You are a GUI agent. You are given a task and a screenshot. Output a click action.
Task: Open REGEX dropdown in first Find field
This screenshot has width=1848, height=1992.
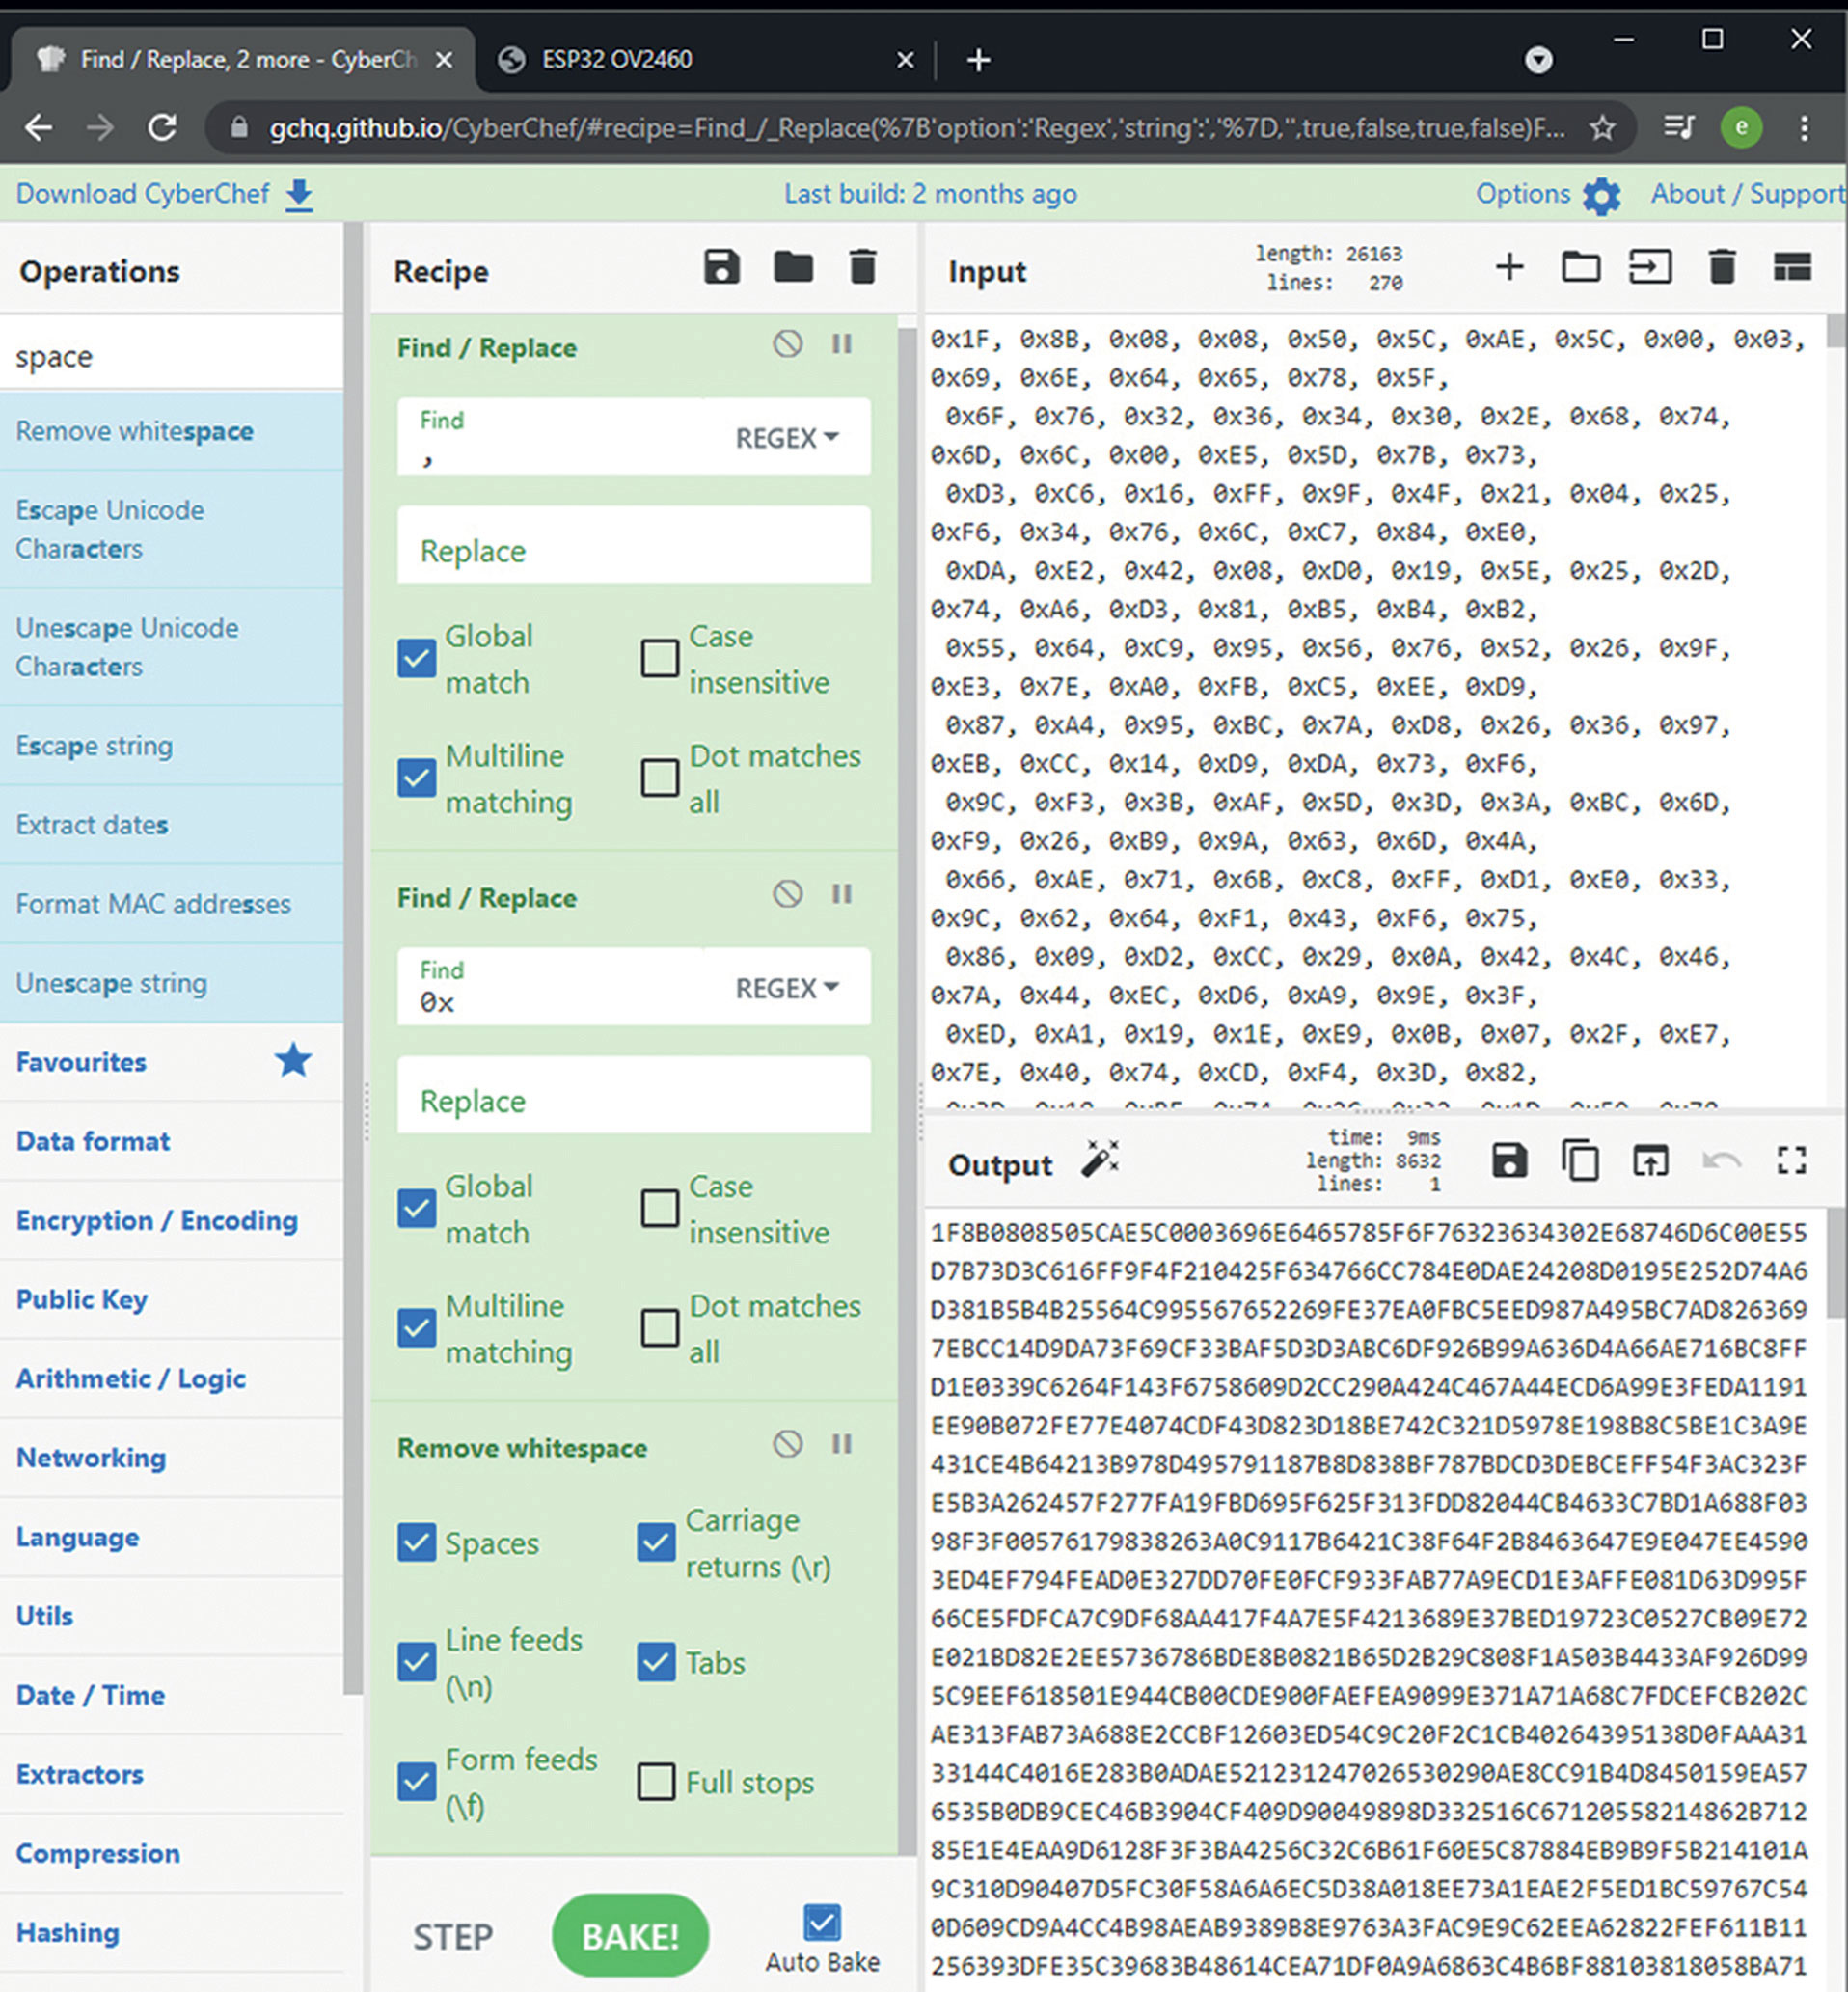tap(787, 438)
